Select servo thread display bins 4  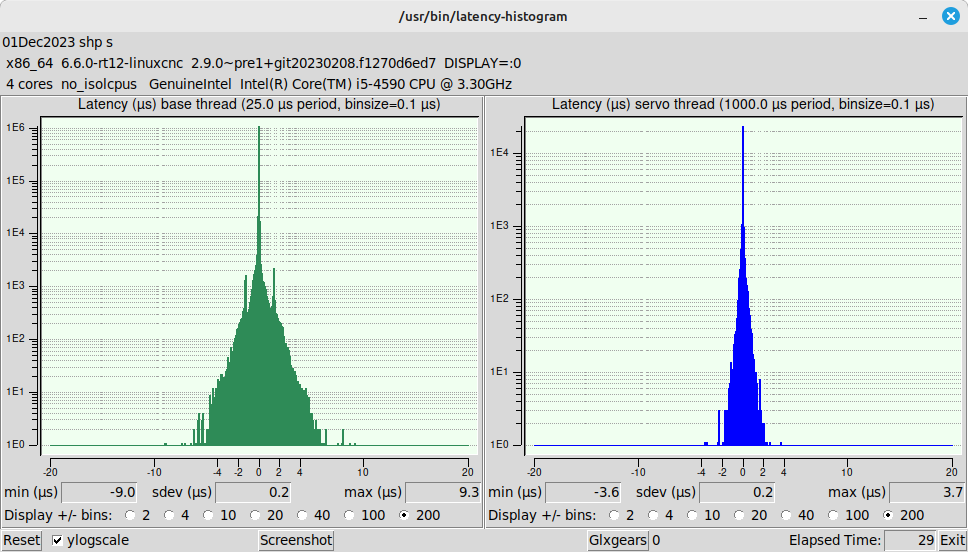point(653,515)
